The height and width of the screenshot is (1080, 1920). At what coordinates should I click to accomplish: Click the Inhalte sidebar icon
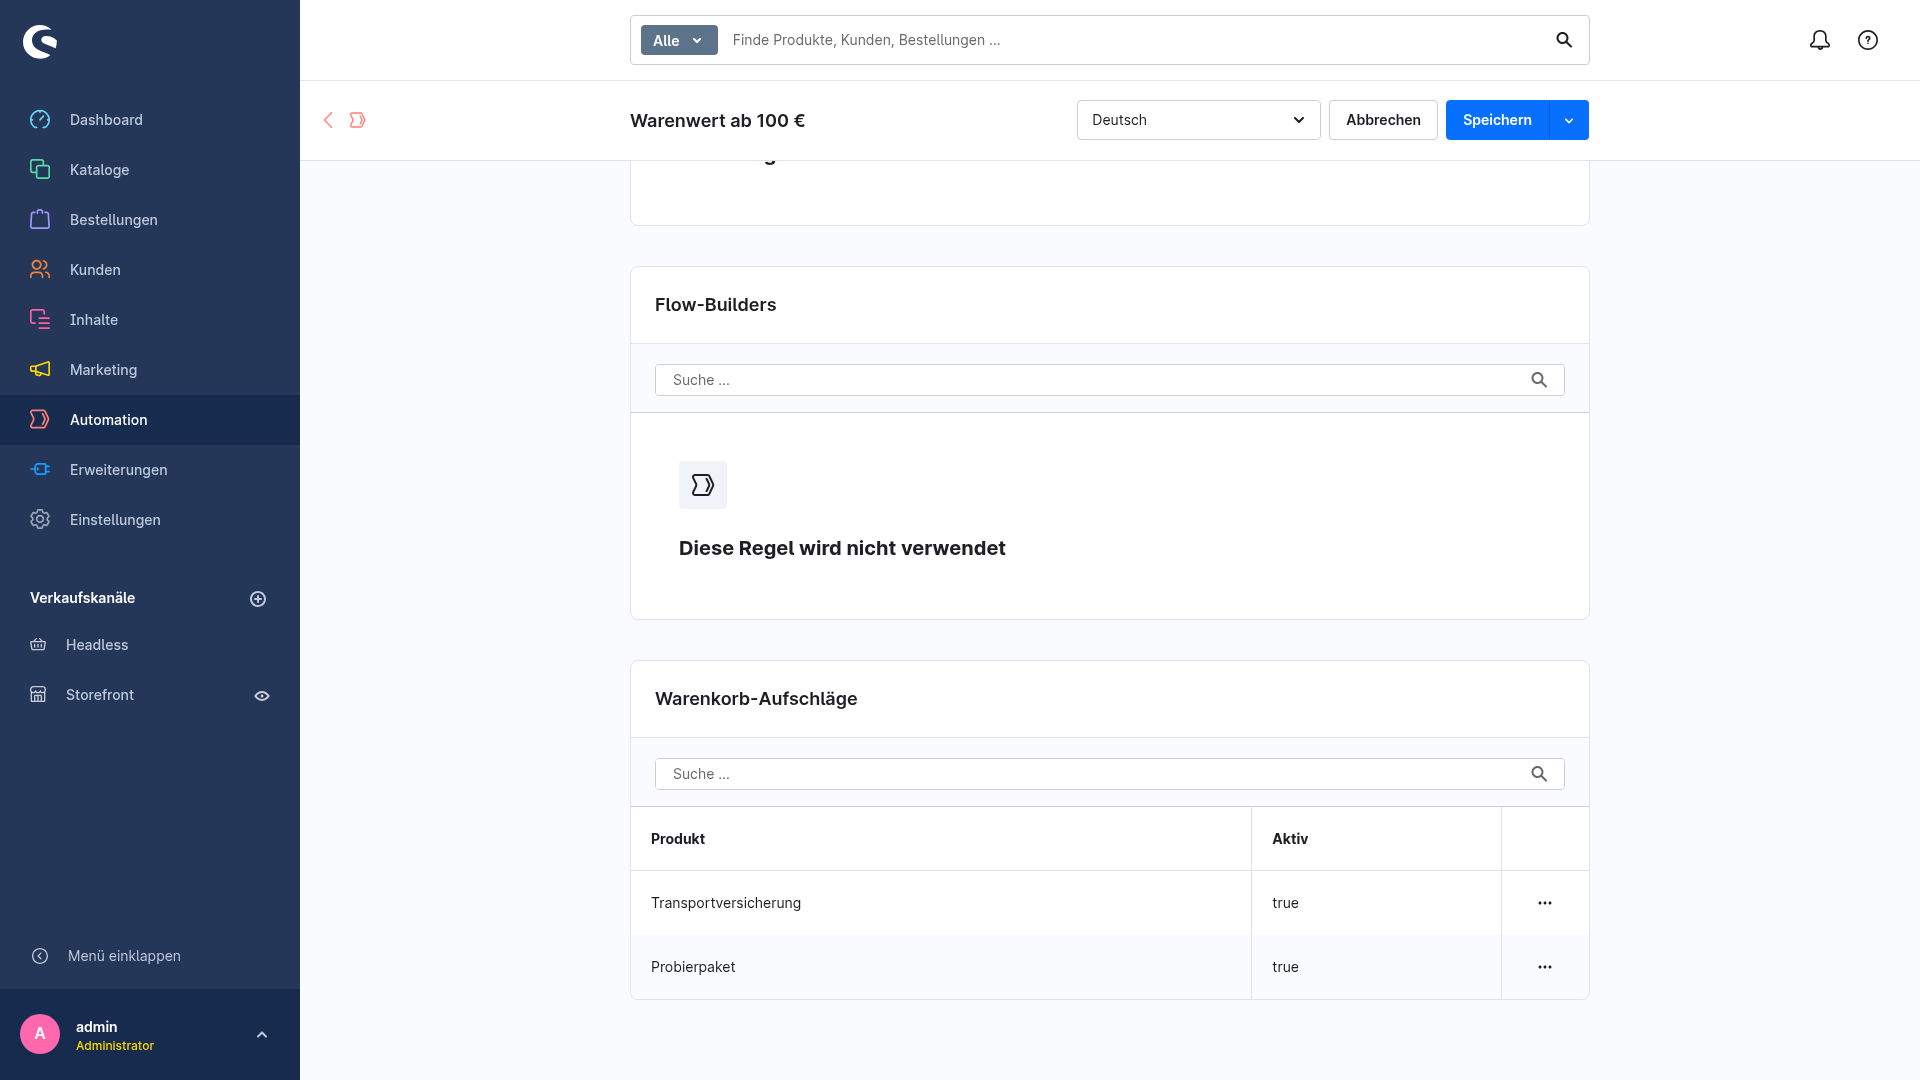(x=40, y=319)
